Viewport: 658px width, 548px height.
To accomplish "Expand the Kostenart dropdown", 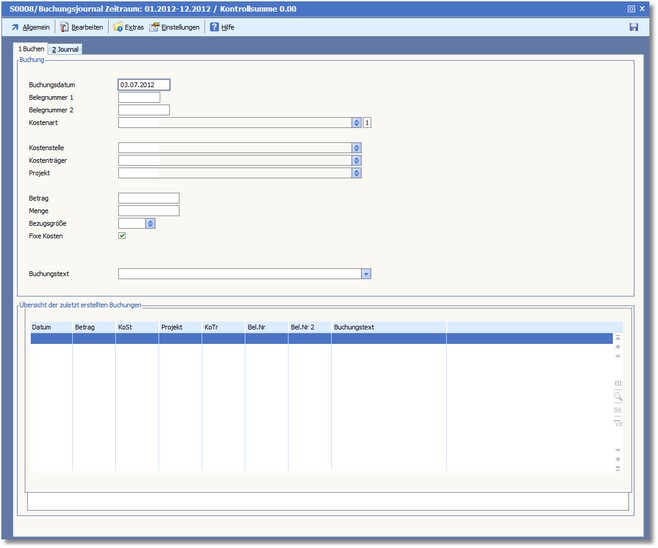I will coord(356,123).
